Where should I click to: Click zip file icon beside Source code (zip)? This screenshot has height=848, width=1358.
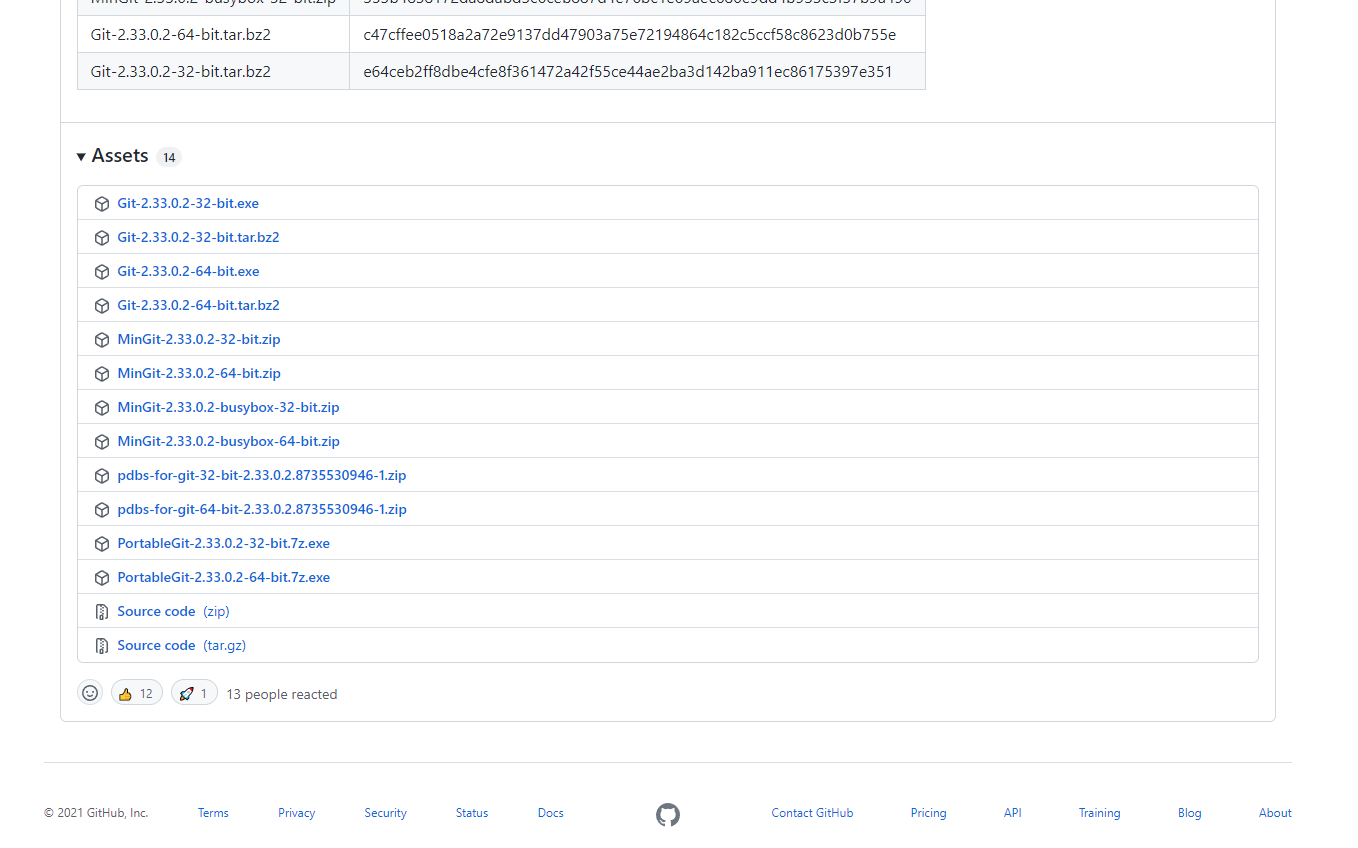(102, 612)
